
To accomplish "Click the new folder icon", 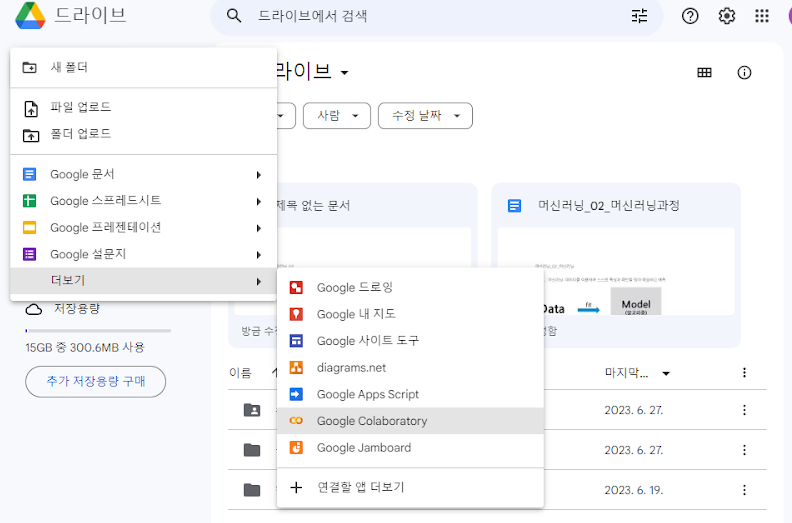I will click(x=30, y=67).
